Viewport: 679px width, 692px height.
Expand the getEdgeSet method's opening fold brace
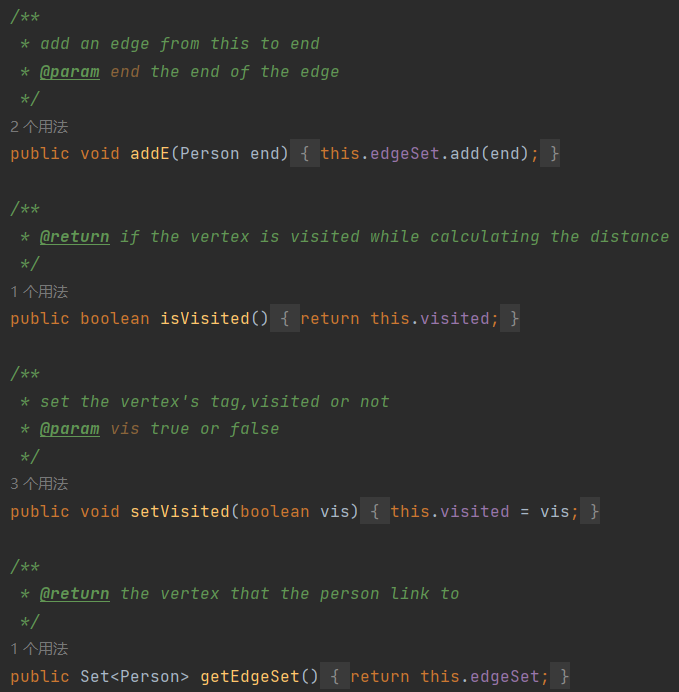[x=335, y=677]
